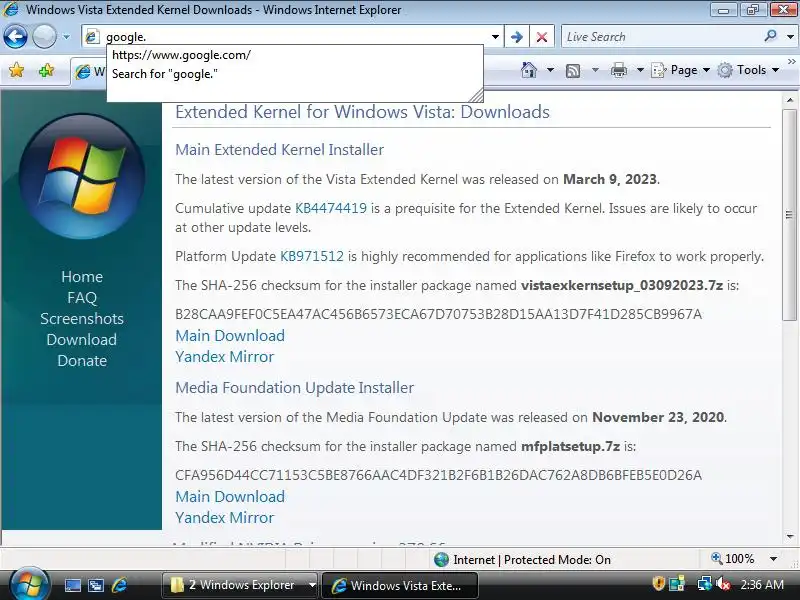Open the FAQ sidebar link

click(82, 297)
